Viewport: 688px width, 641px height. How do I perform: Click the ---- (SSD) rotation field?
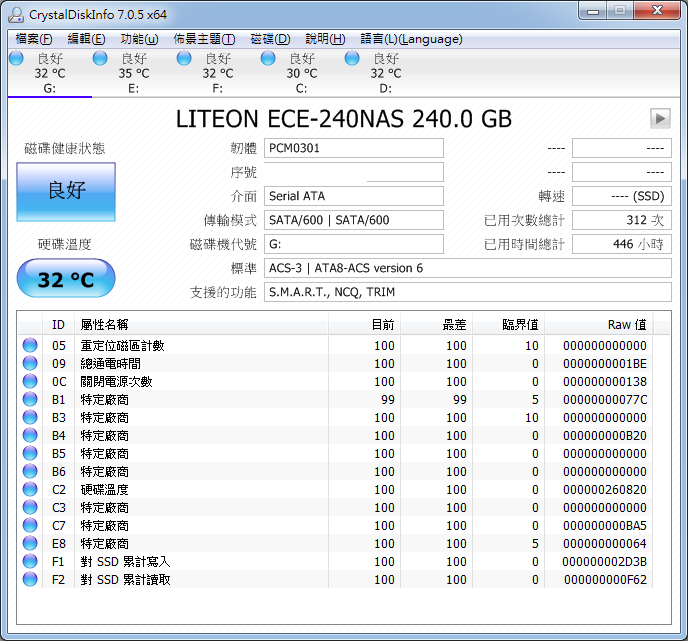point(622,196)
